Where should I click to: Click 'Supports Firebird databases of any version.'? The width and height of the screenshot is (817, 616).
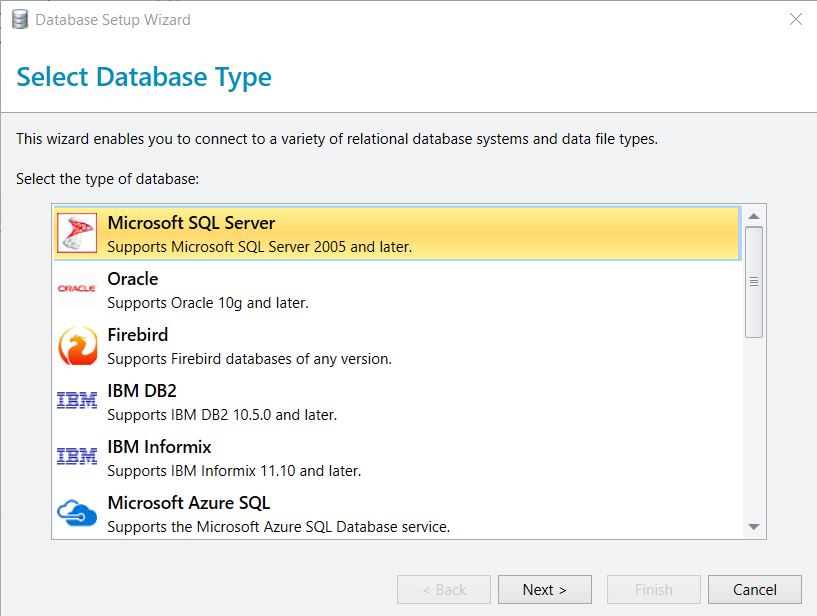[249, 359]
